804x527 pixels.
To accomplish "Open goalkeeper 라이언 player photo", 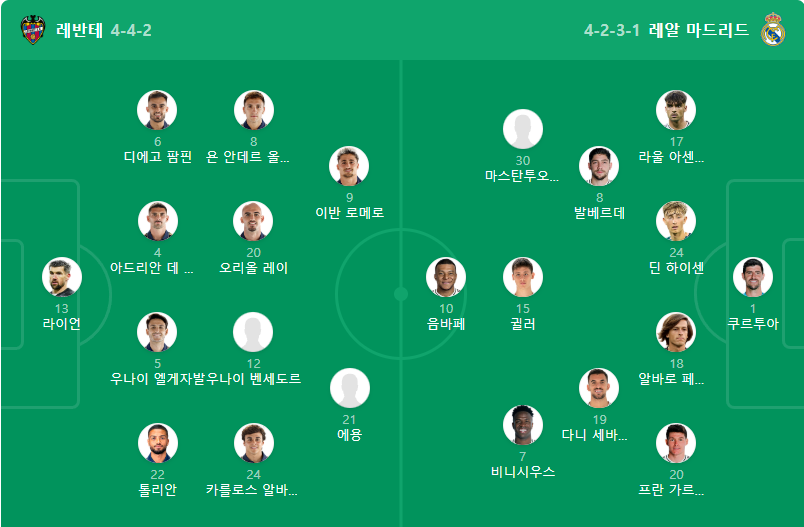I will (62, 277).
